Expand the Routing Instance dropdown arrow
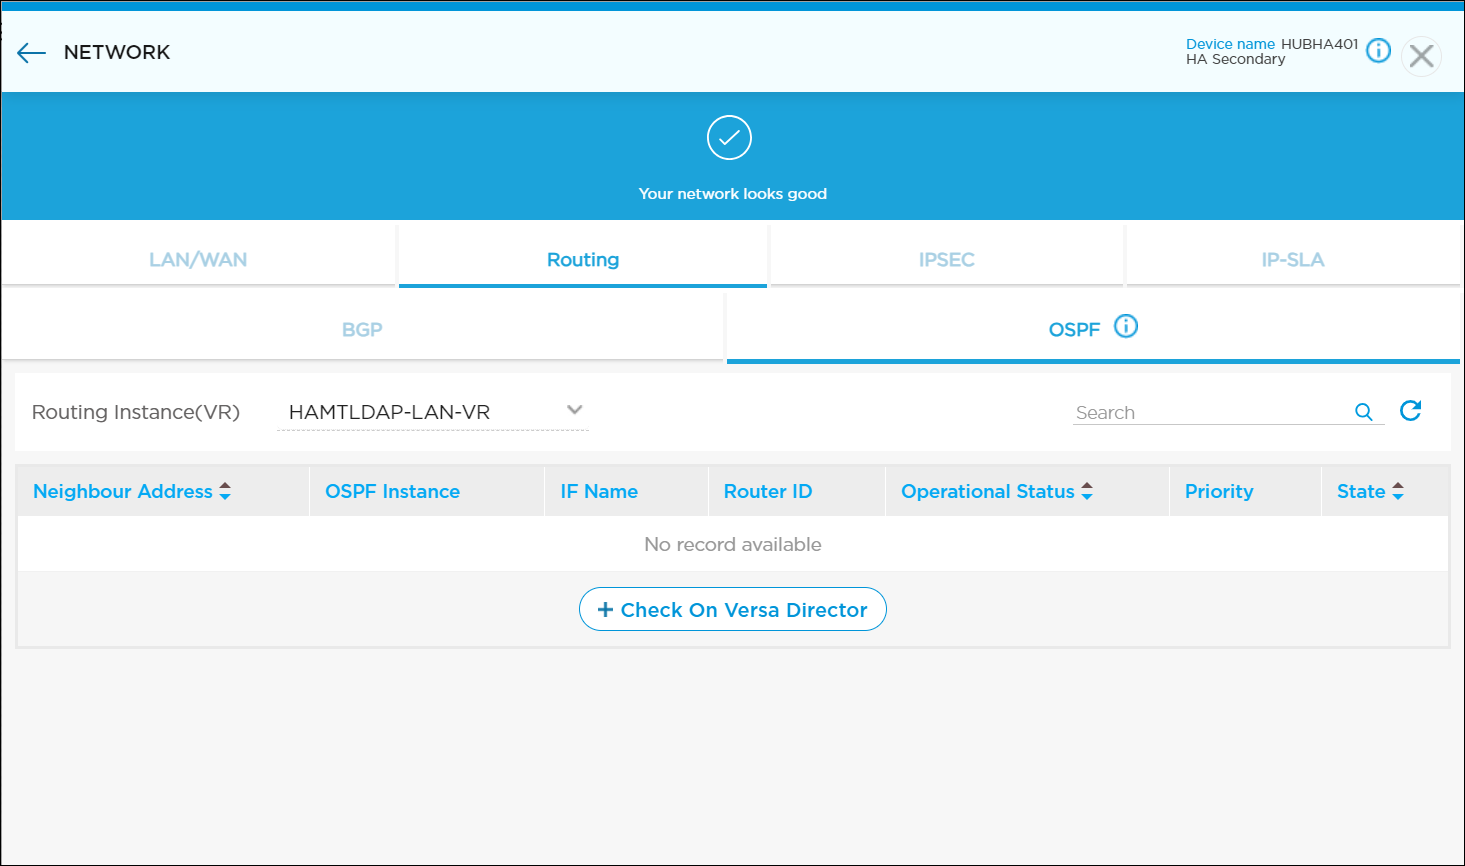 tap(574, 410)
